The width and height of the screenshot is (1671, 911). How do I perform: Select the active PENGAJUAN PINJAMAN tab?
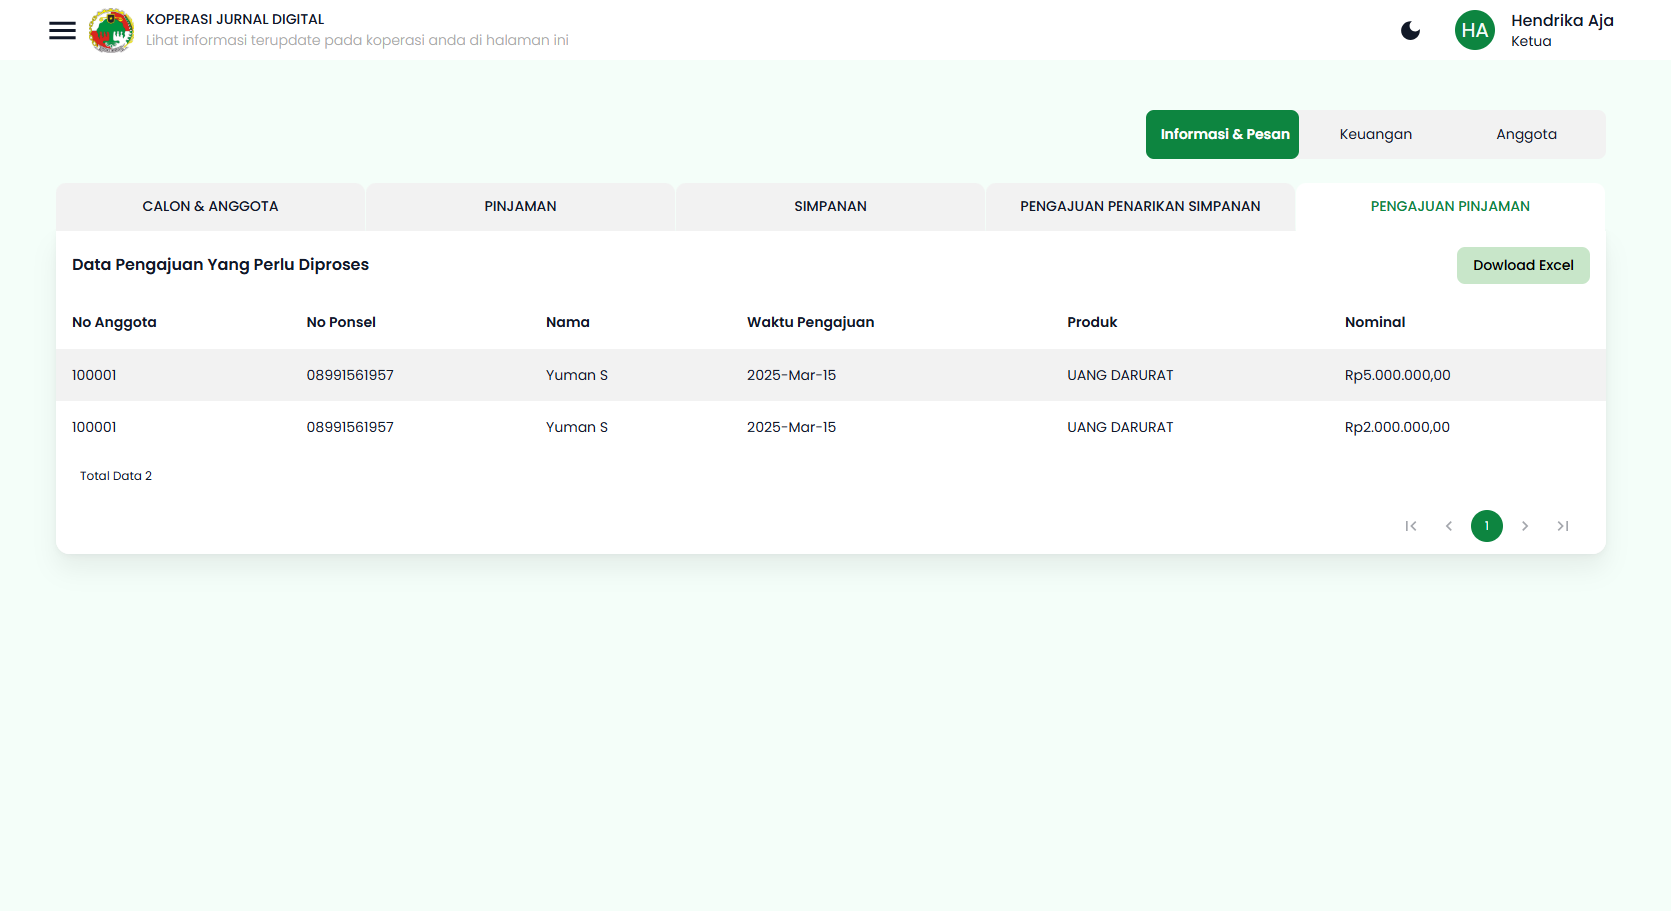[1450, 206]
